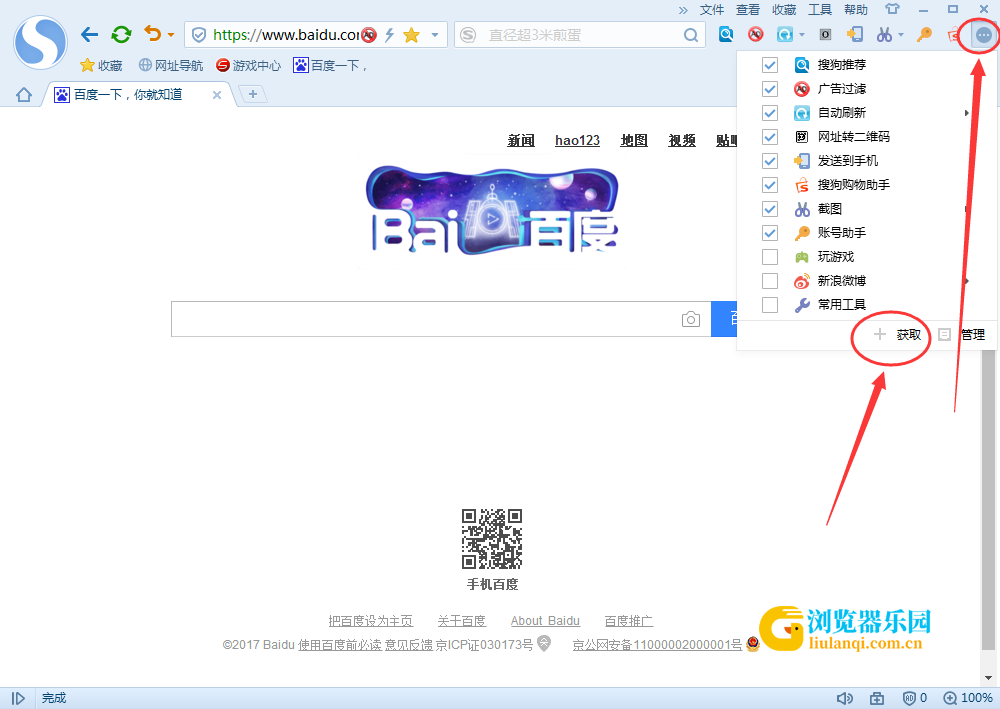Open the hao123 link
The width and height of the screenshot is (1000, 709).
click(x=577, y=140)
